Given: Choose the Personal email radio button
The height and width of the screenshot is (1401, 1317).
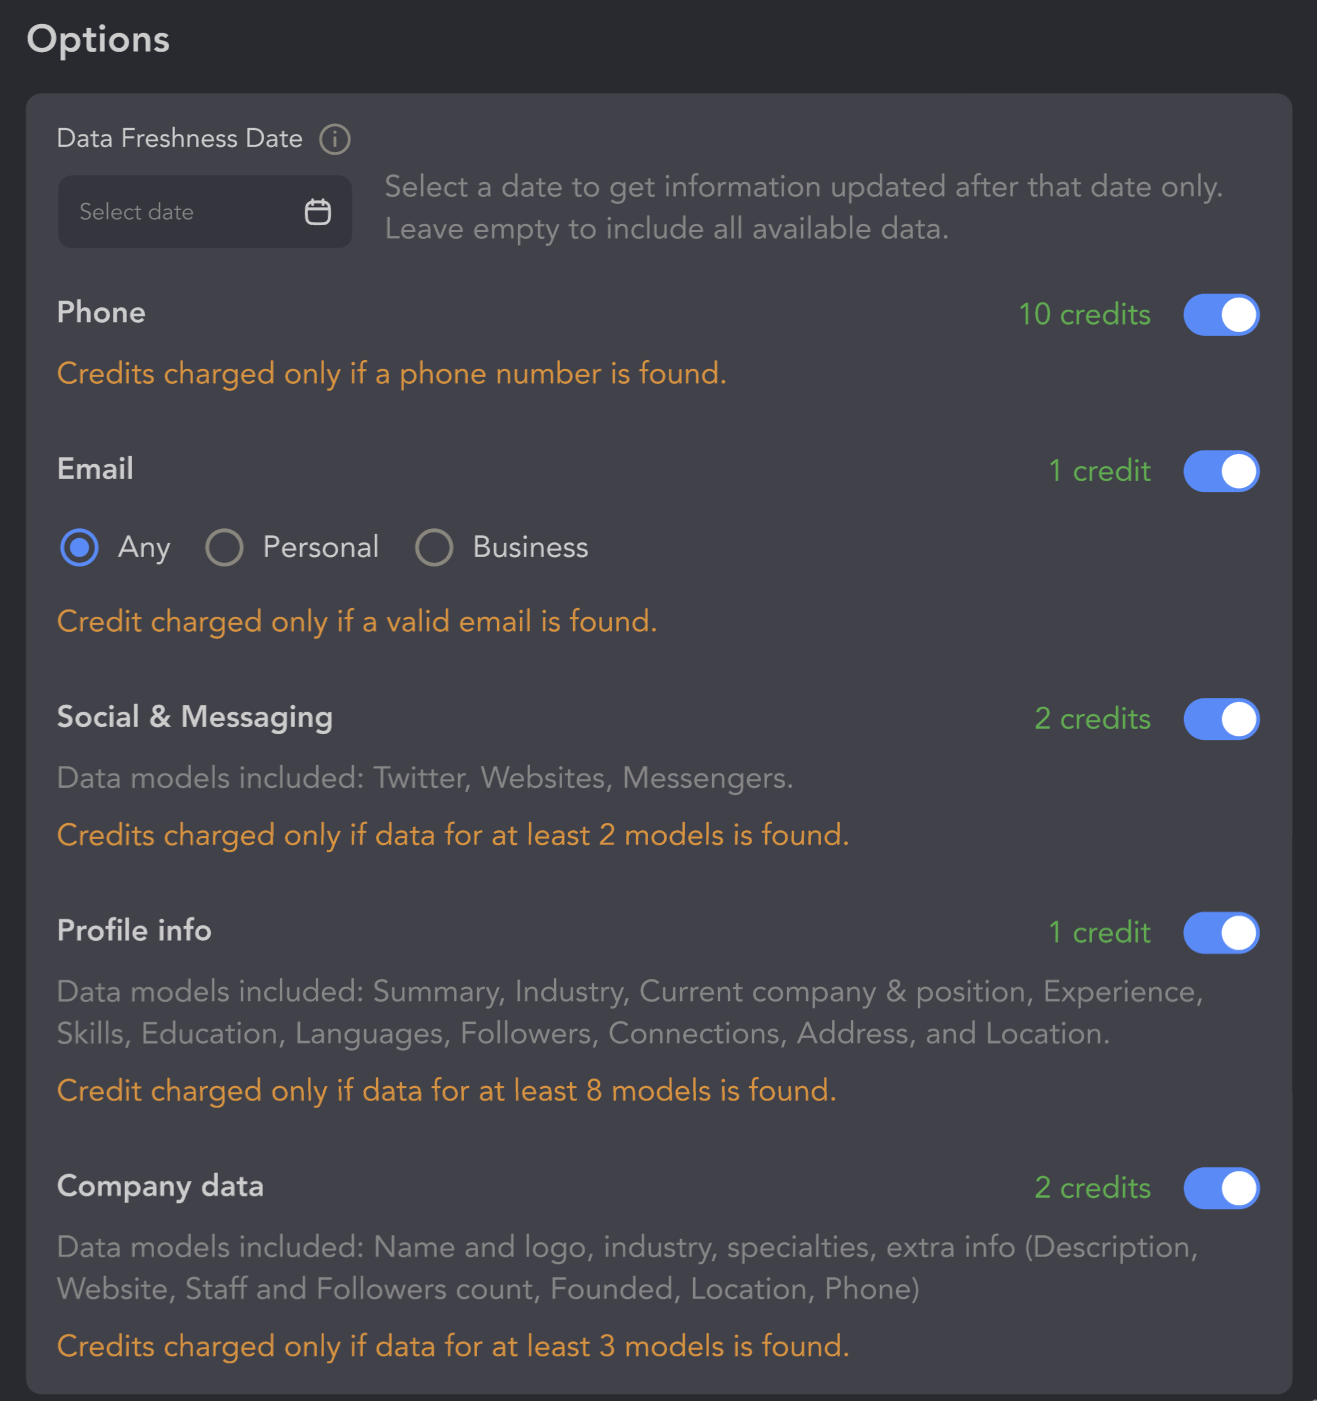Looking at the screenshot, I should coord(225,548).
